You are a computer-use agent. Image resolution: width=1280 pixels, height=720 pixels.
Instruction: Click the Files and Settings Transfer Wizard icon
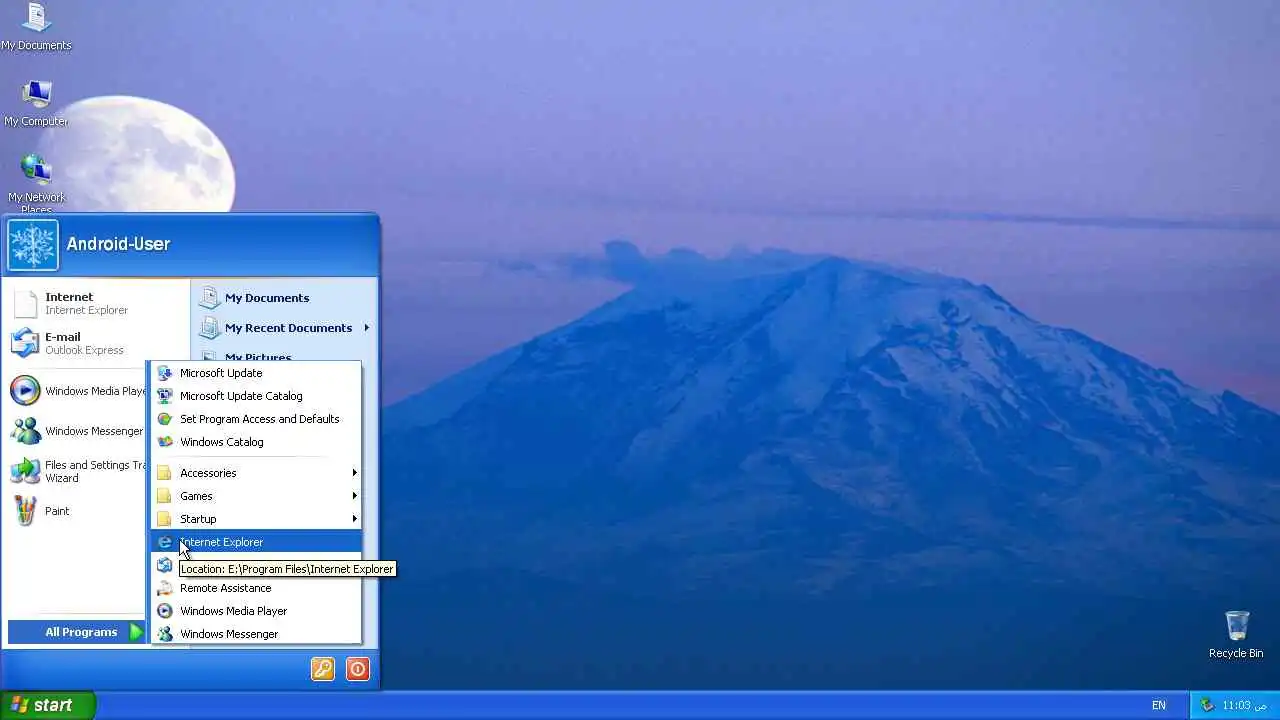[x=25, y=471]
